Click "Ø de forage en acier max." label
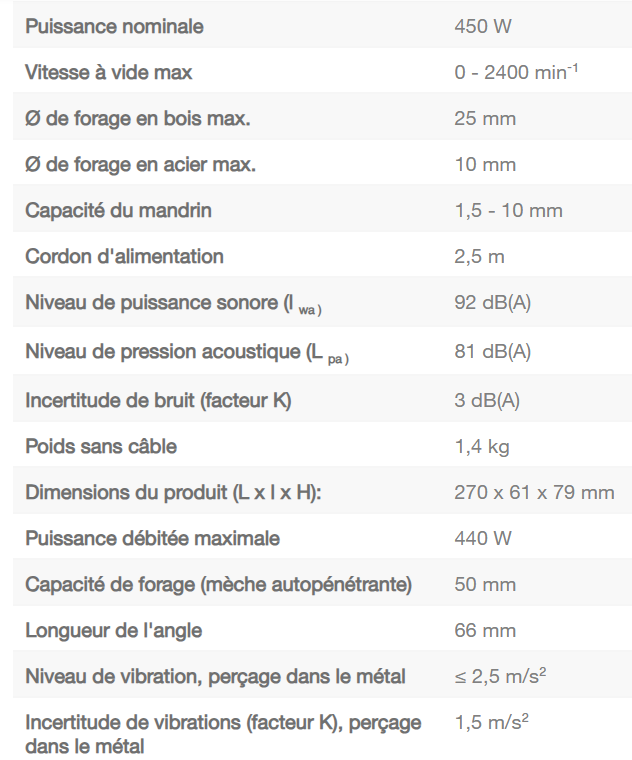This screenshot has height=760, width=632. click(140, 165)
